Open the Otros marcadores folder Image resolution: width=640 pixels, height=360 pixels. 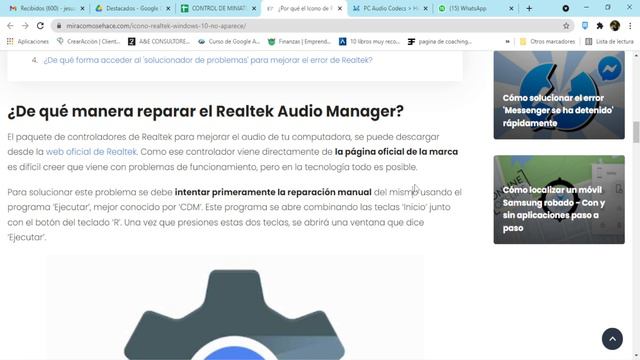pyautogui.click(x=547, y=41)
